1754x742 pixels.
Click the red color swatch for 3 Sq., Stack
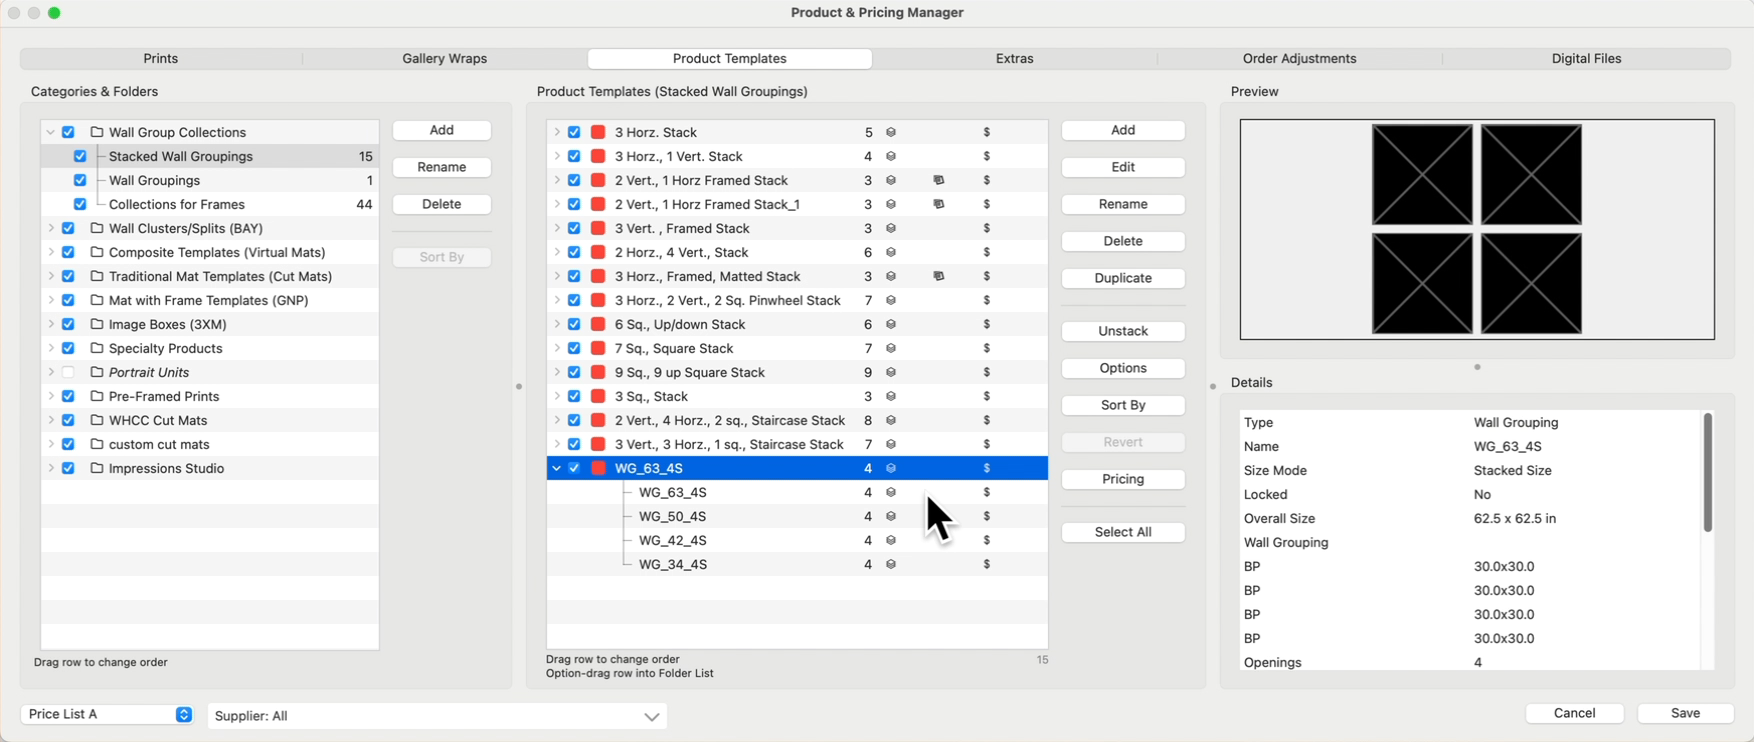pos(598,396)
